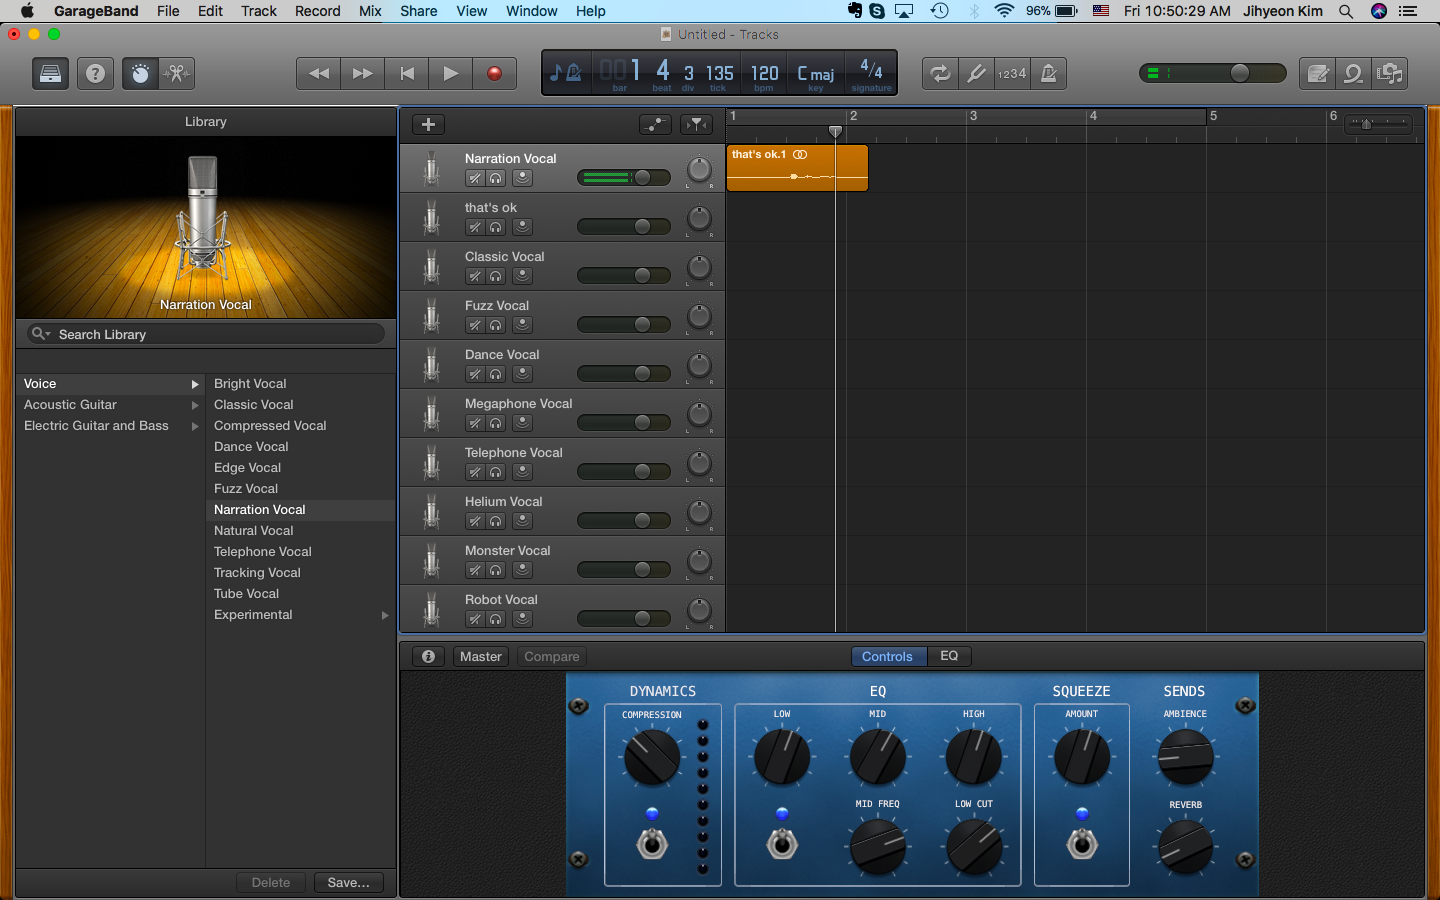Viewport: 1440px width, 900px height.
Task: Open Quick Help question mark button
Action: tap(96, 74)
